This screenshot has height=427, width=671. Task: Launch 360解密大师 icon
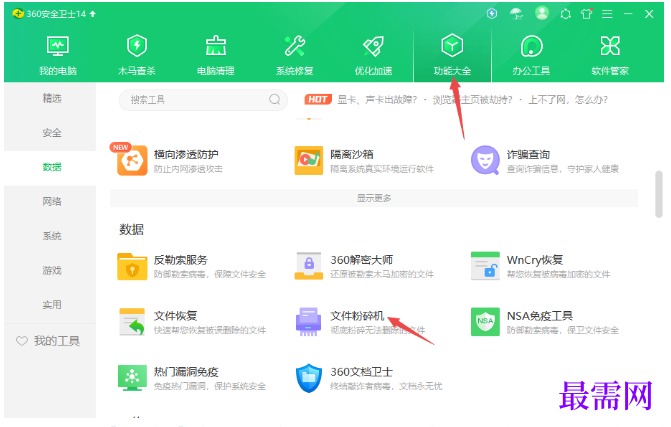[x=309, y=266]
